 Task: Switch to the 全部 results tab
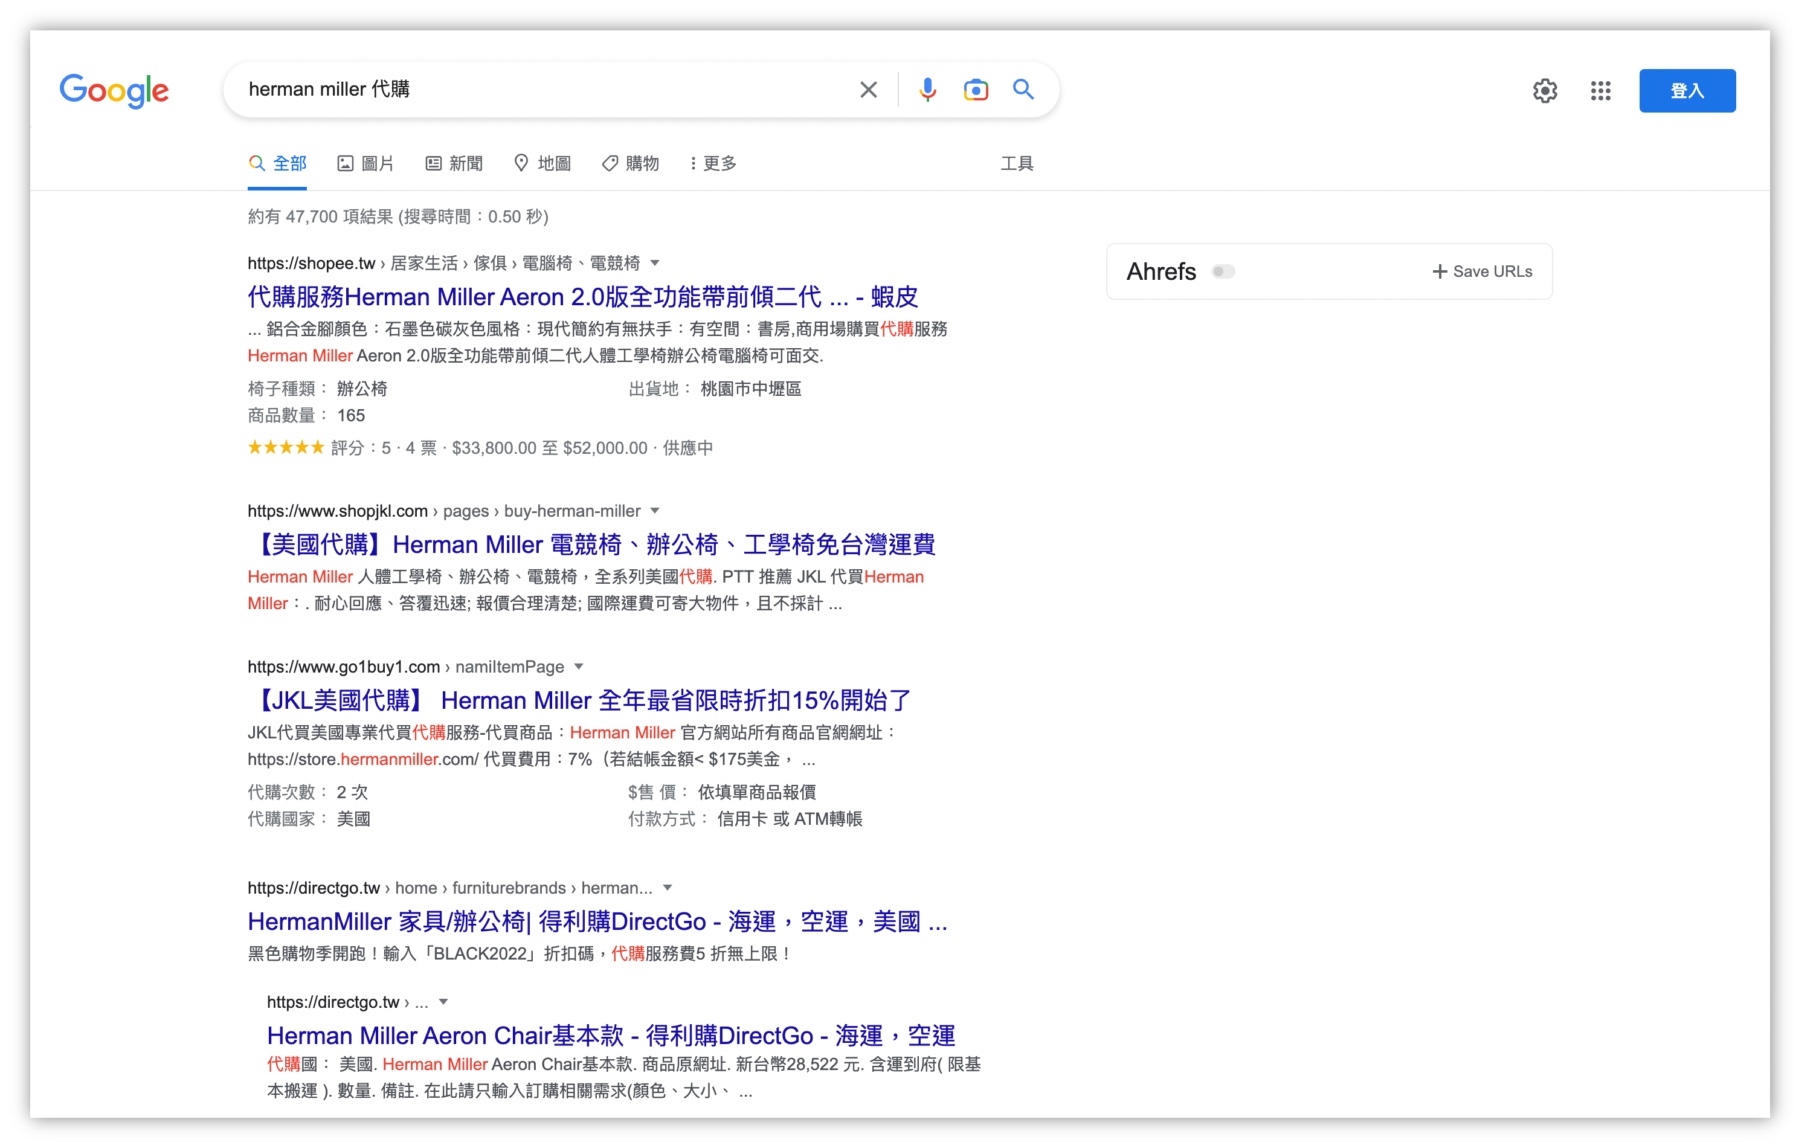(278, 163)
